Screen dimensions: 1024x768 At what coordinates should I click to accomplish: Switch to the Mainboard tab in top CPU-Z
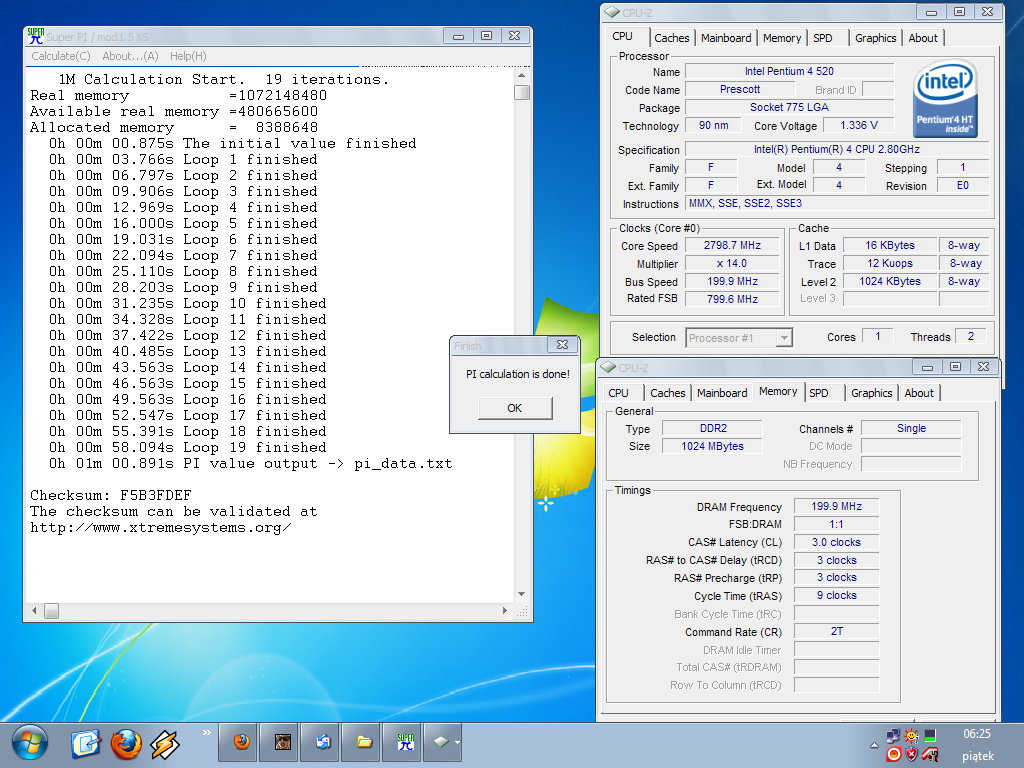click(x=726, y=38)
